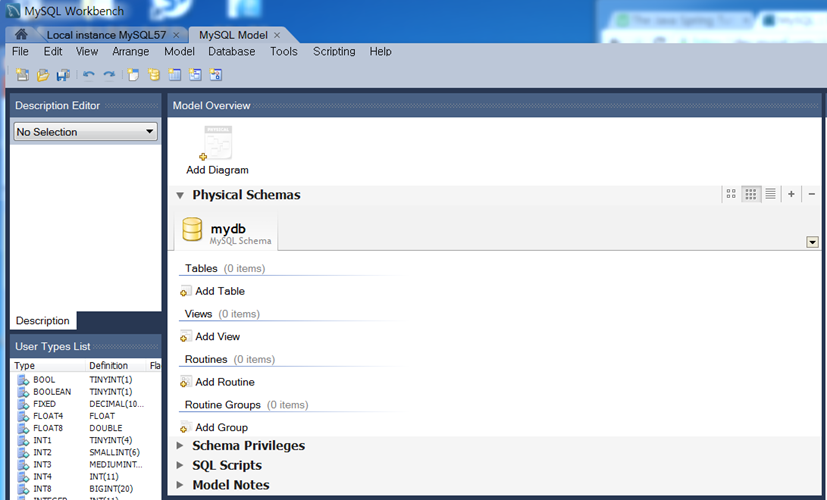Open the mydb schema tab dropdown arrow
This screenshot has width=827, height=500.
(x=812, y=242)
